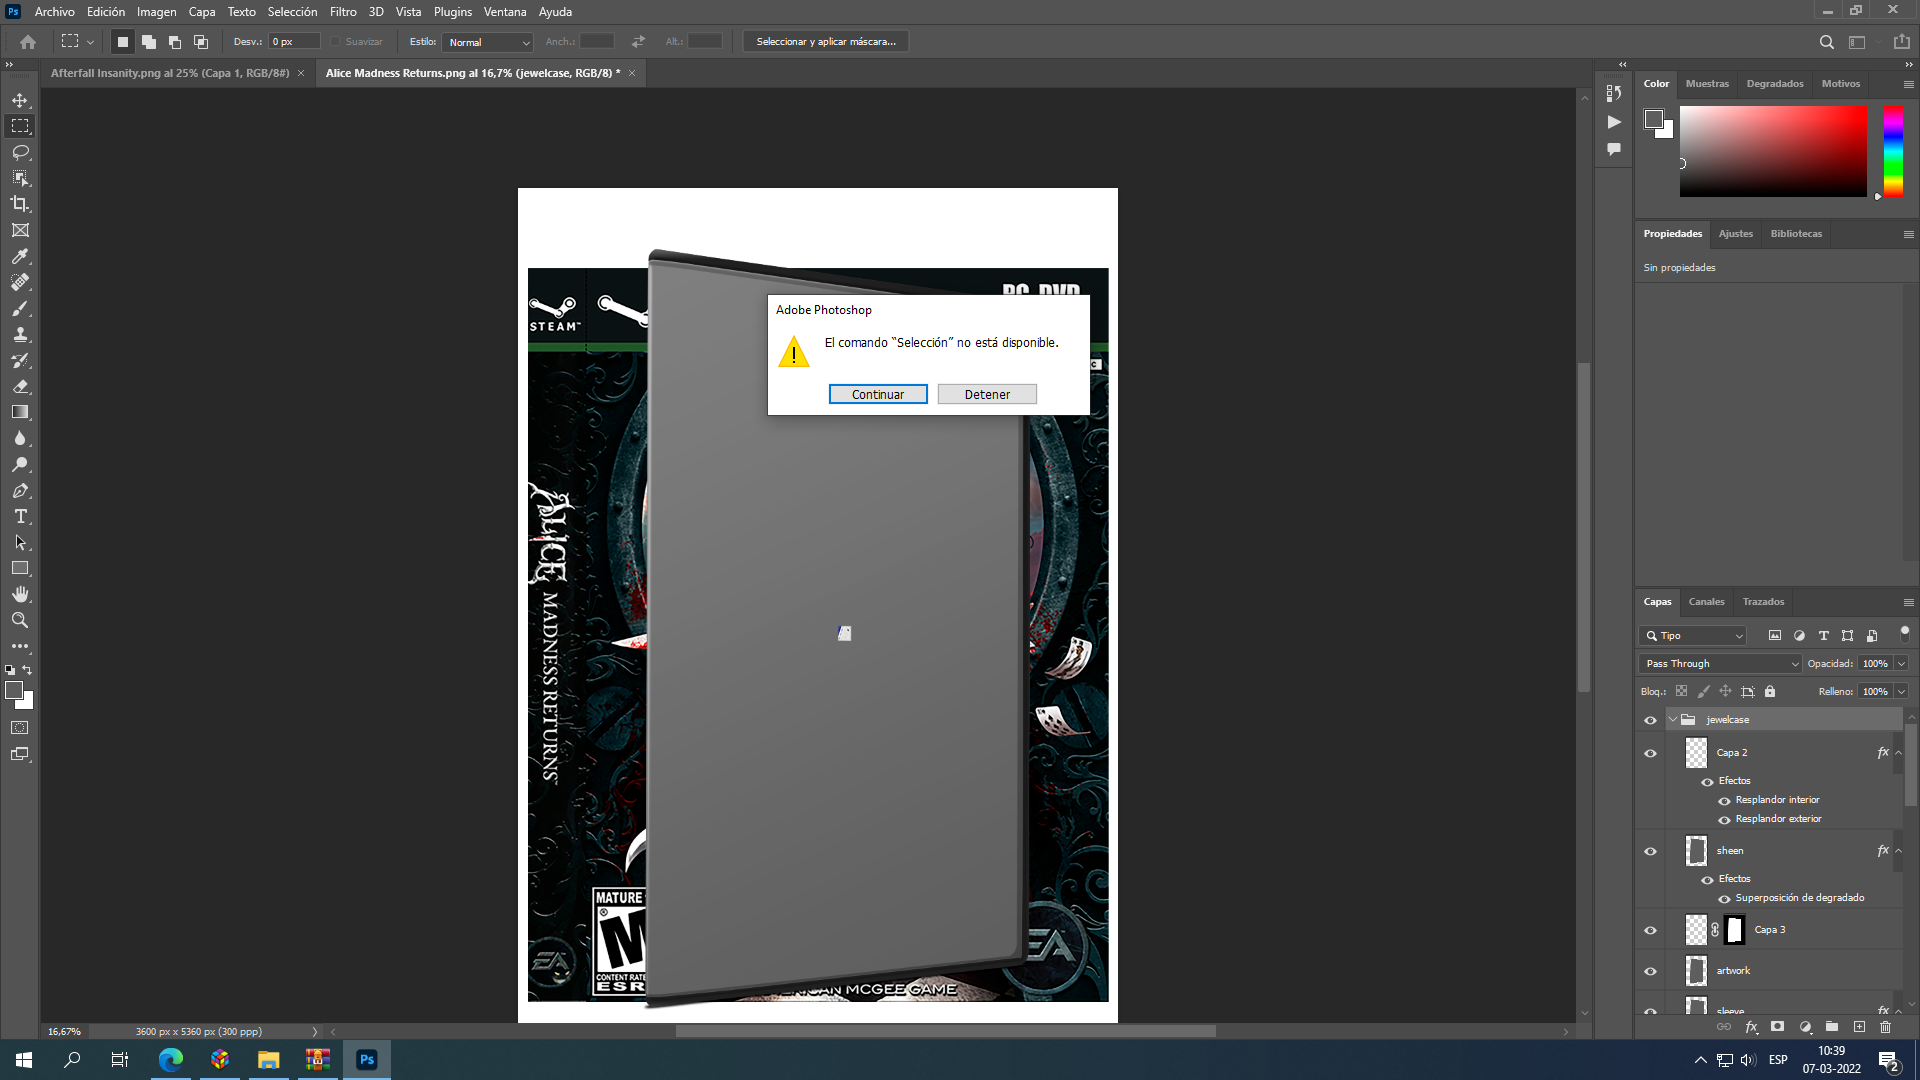The image size is (1920, 1080).
Task: Hide the jewelcase group layer
Action: tap(1650, 720)
